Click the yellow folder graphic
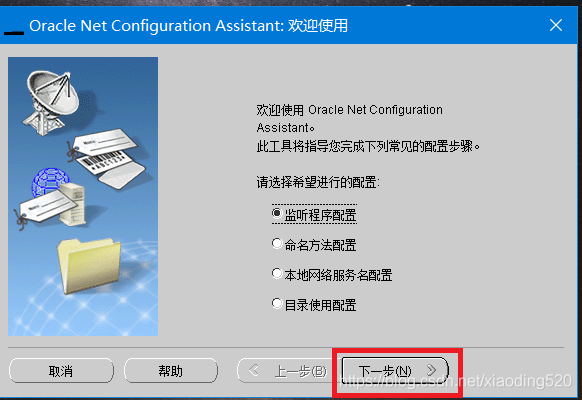The image size is (582, 400). coord(89,265)
